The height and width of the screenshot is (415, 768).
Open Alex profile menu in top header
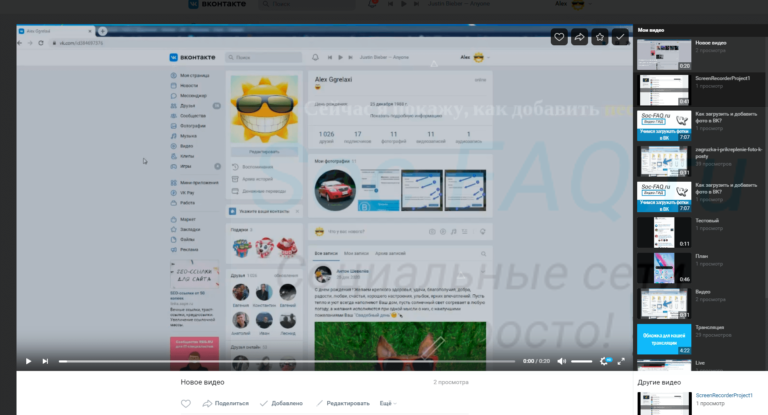pyautogui.click(x=573, y=4)
